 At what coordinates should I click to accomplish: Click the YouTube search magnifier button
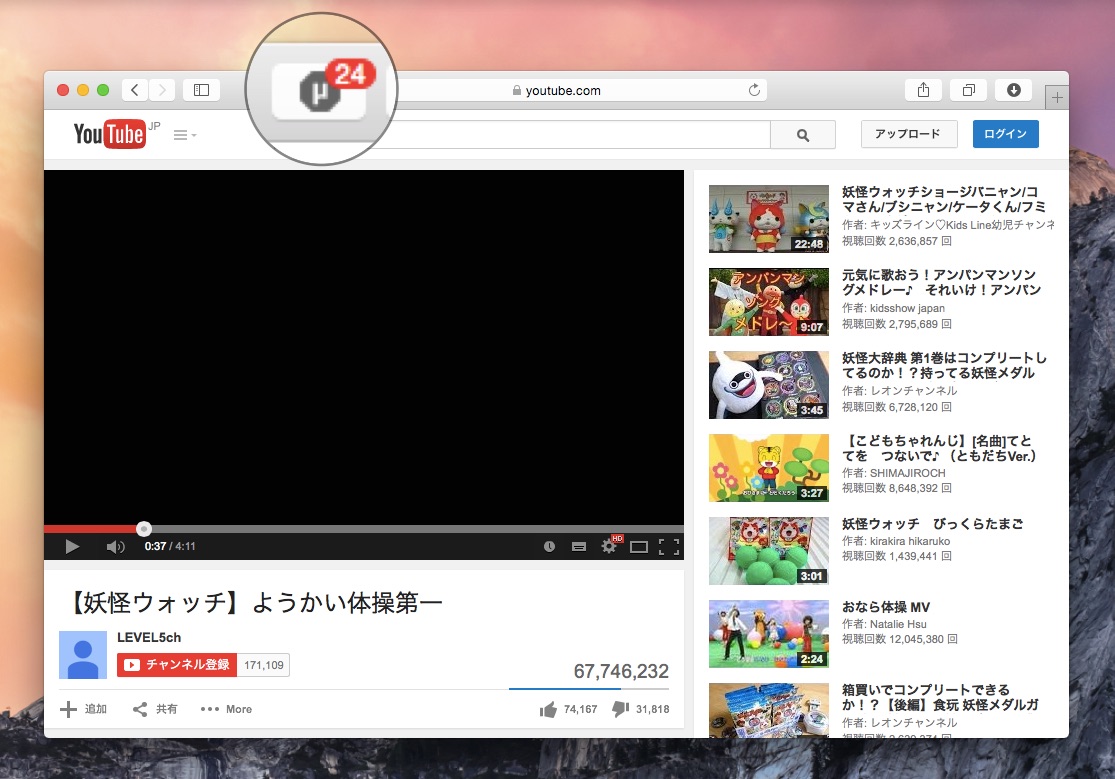coord(803,134)
